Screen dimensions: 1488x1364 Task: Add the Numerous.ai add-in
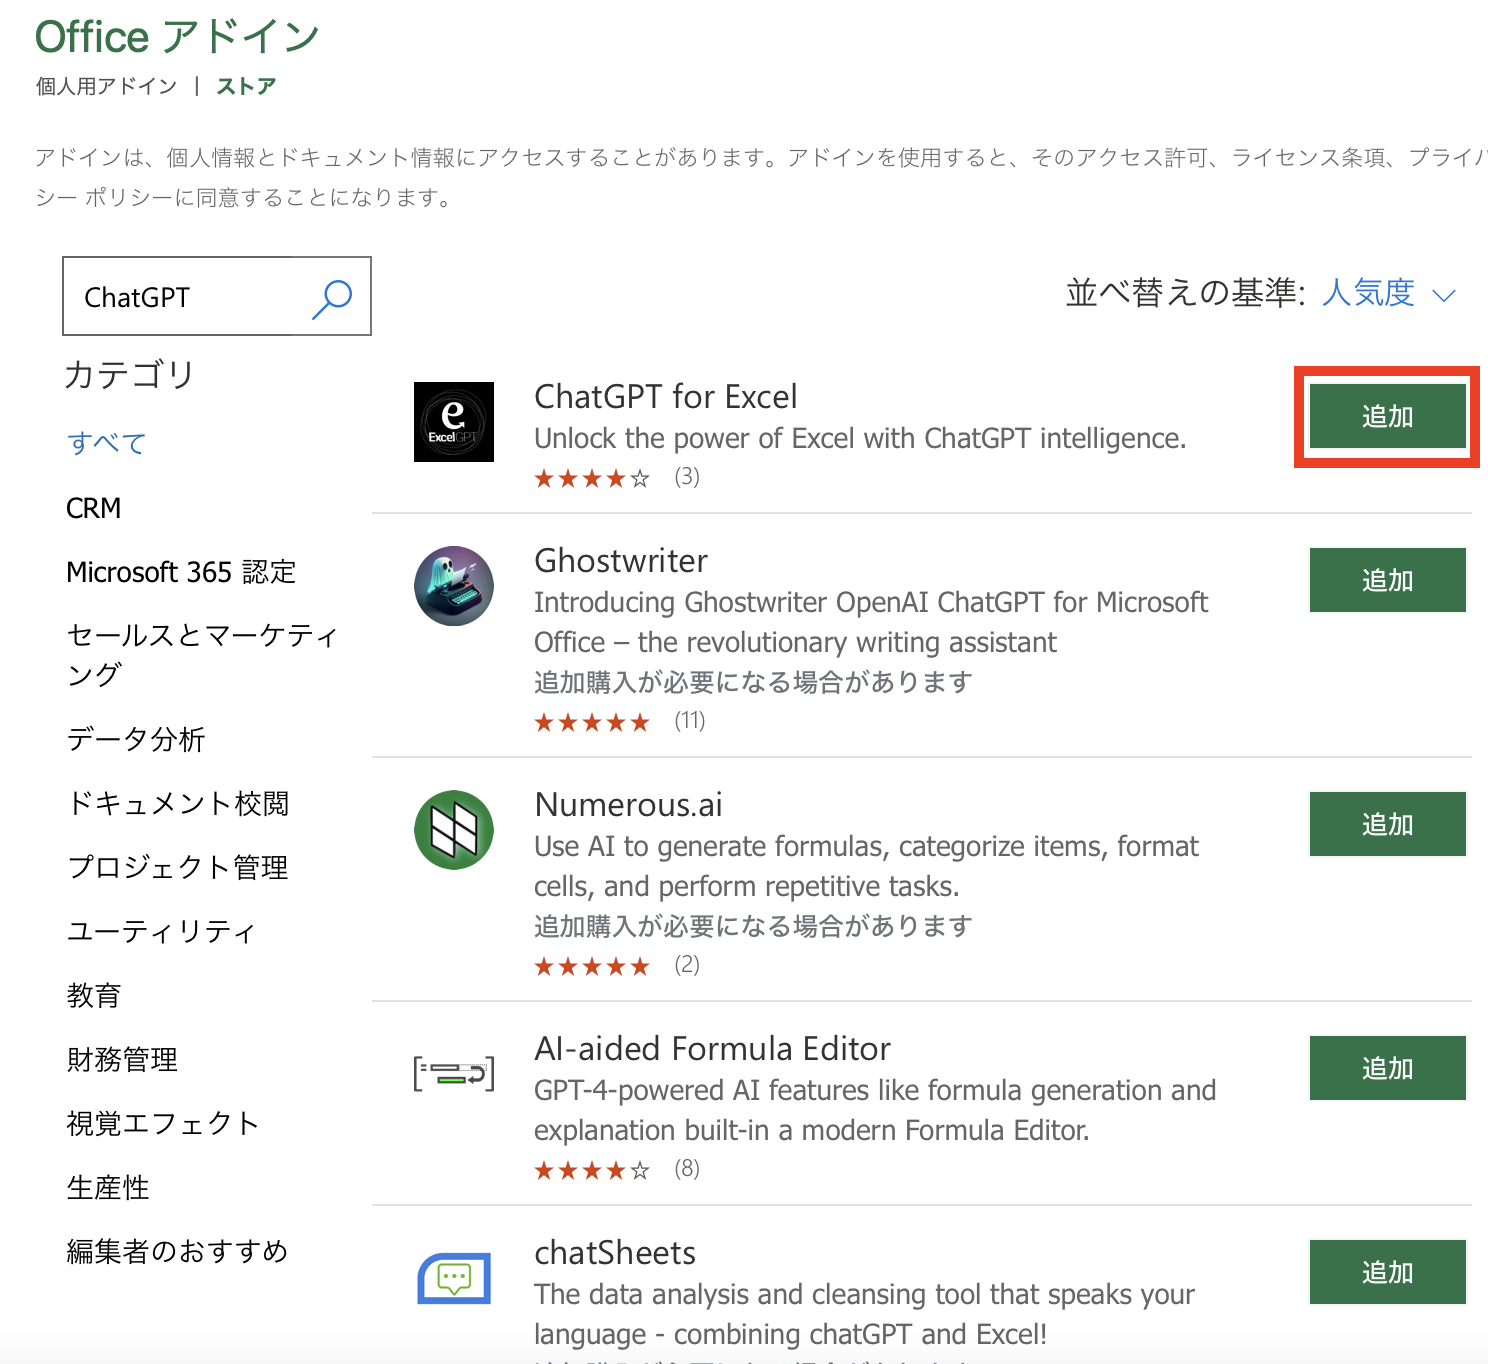coord(1387,824)
